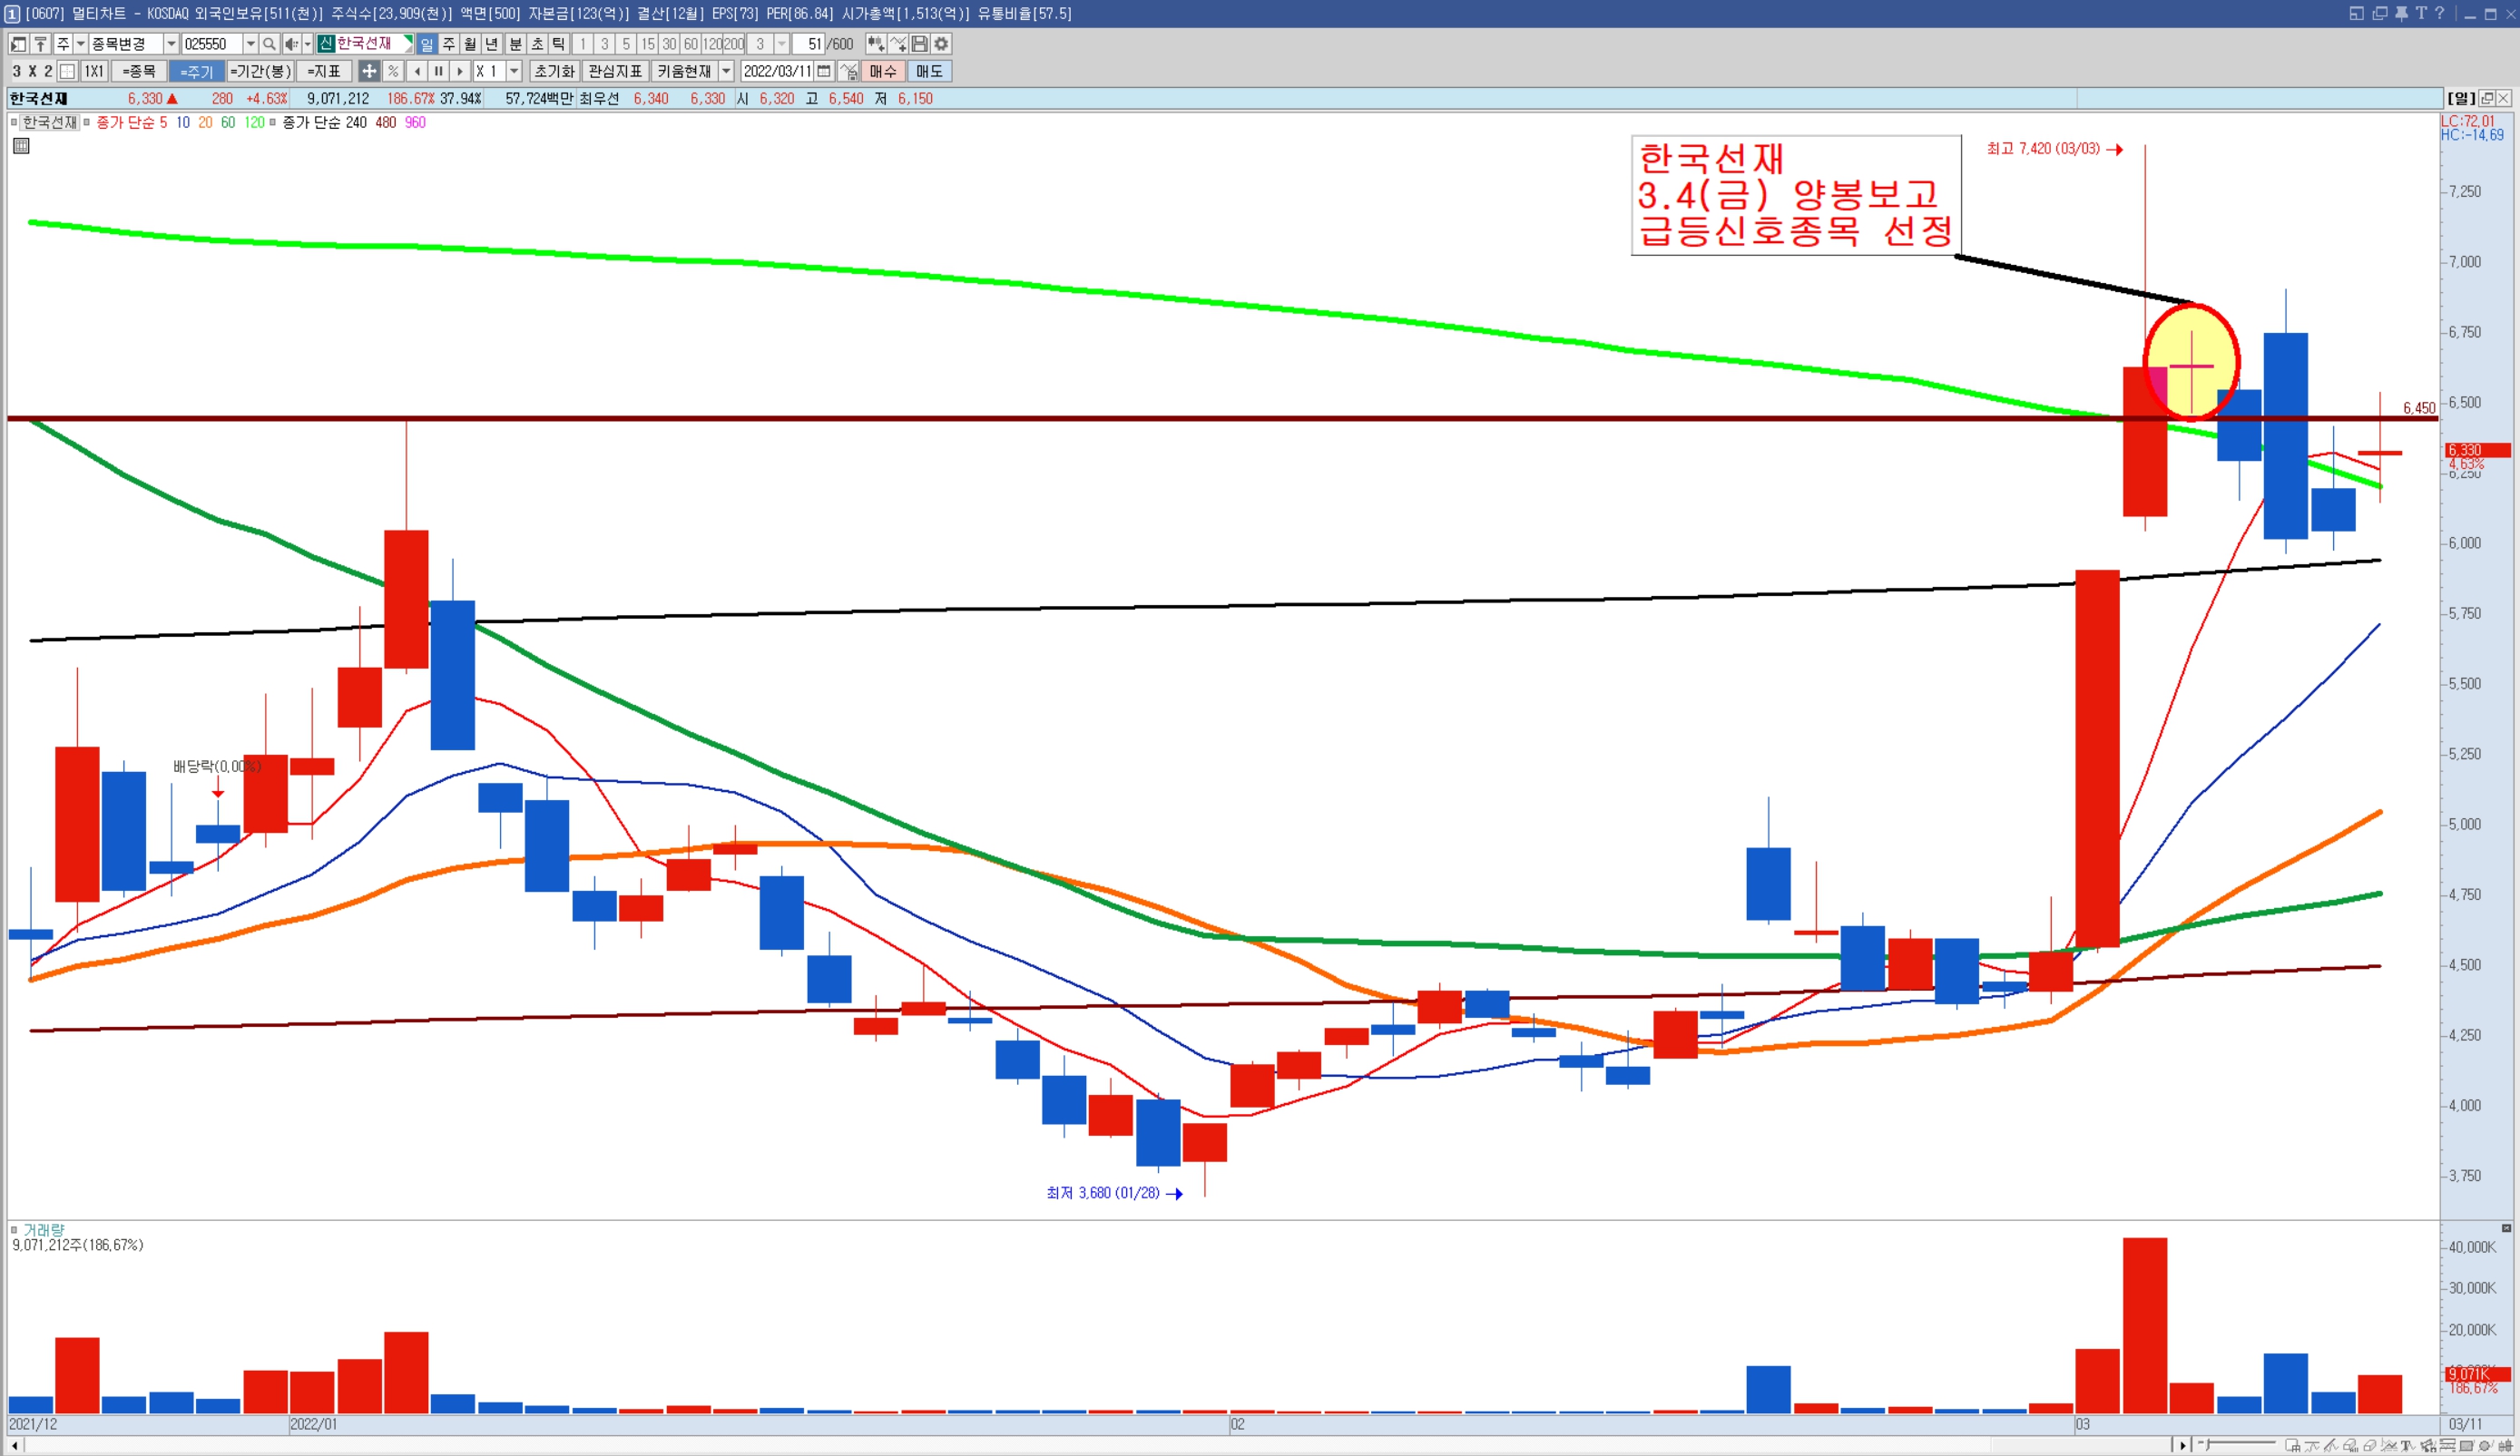2520x1456 pixels.
Task: Open the 종목변경 dropdown
Action: point(171,44)
